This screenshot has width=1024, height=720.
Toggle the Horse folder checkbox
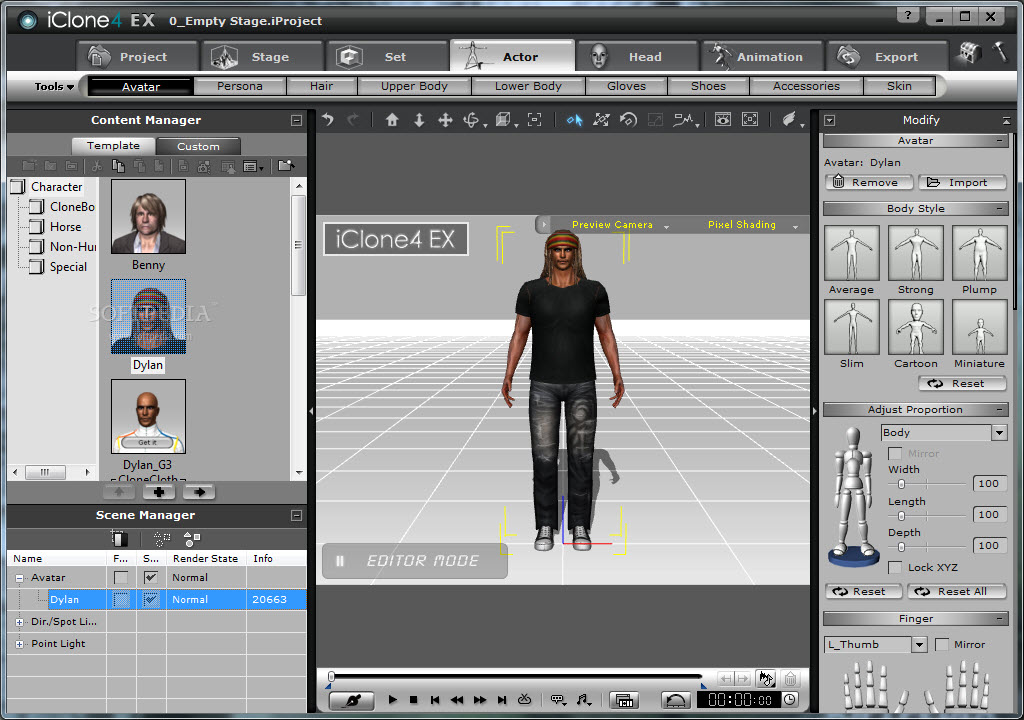(x=37, y=227)
